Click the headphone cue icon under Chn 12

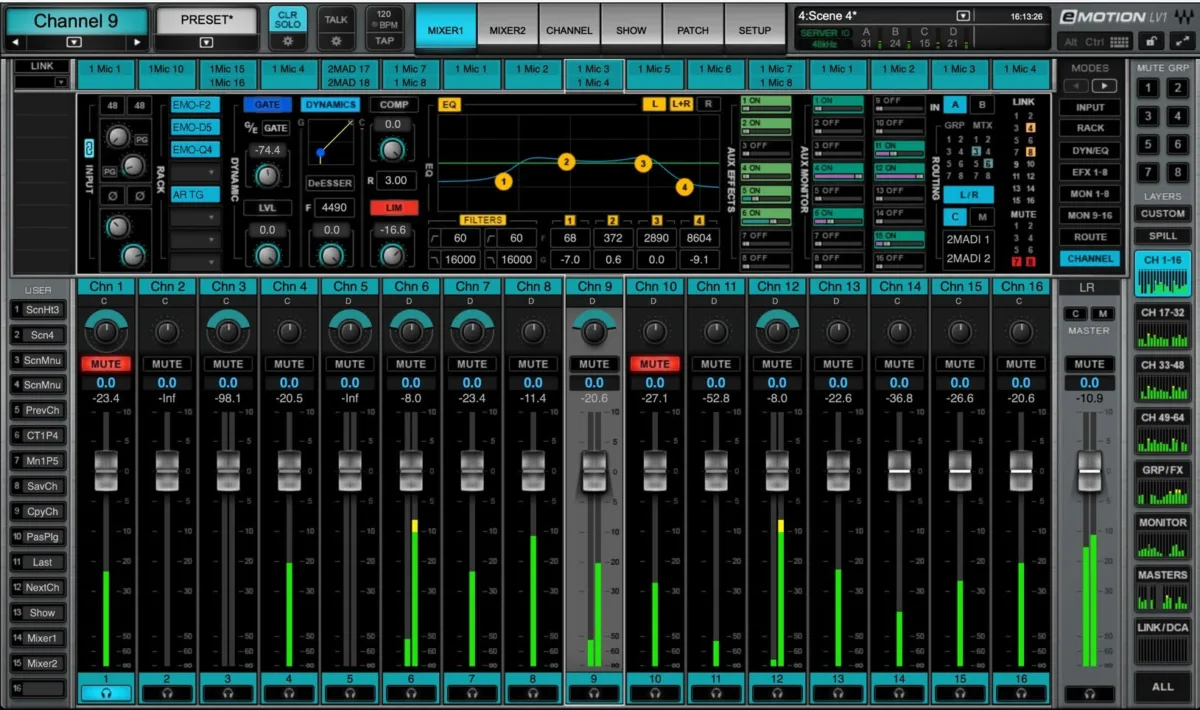(777, 692)
